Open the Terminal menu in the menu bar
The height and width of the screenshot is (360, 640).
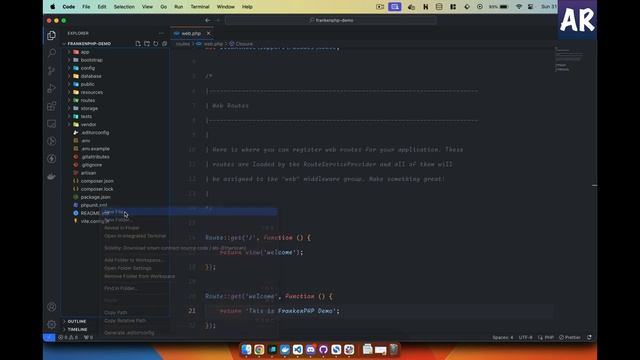(200, 7)
